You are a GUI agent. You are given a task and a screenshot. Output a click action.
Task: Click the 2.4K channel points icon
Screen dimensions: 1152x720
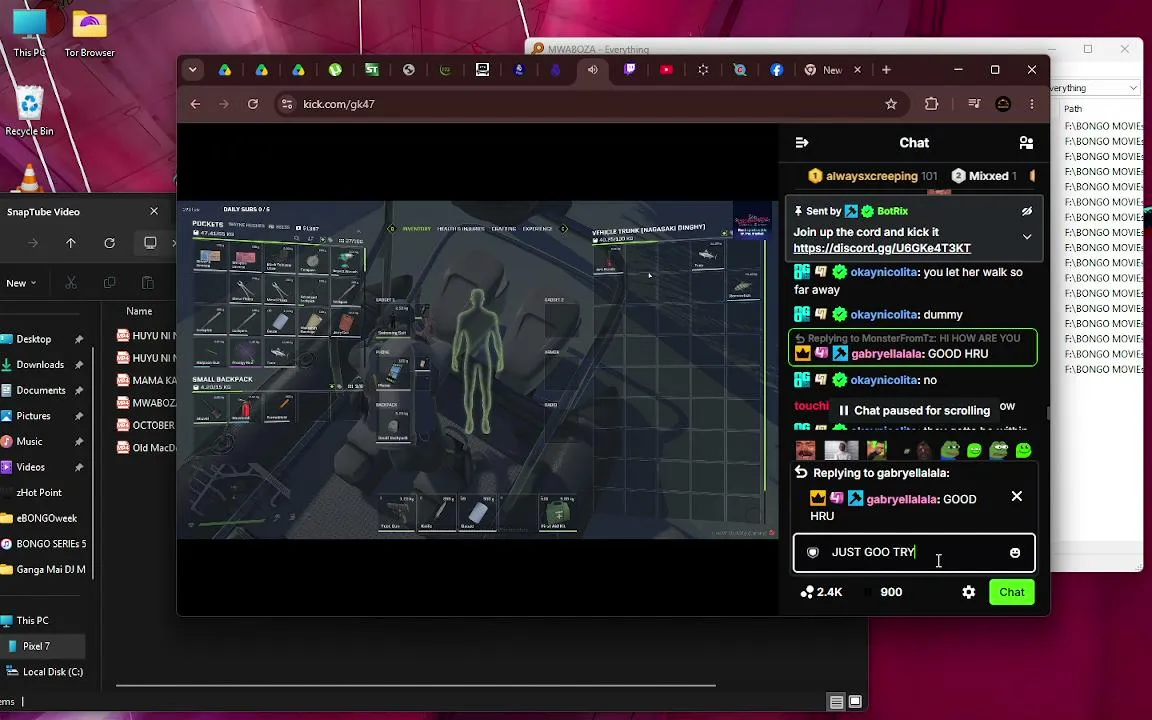tap(807, 592)
